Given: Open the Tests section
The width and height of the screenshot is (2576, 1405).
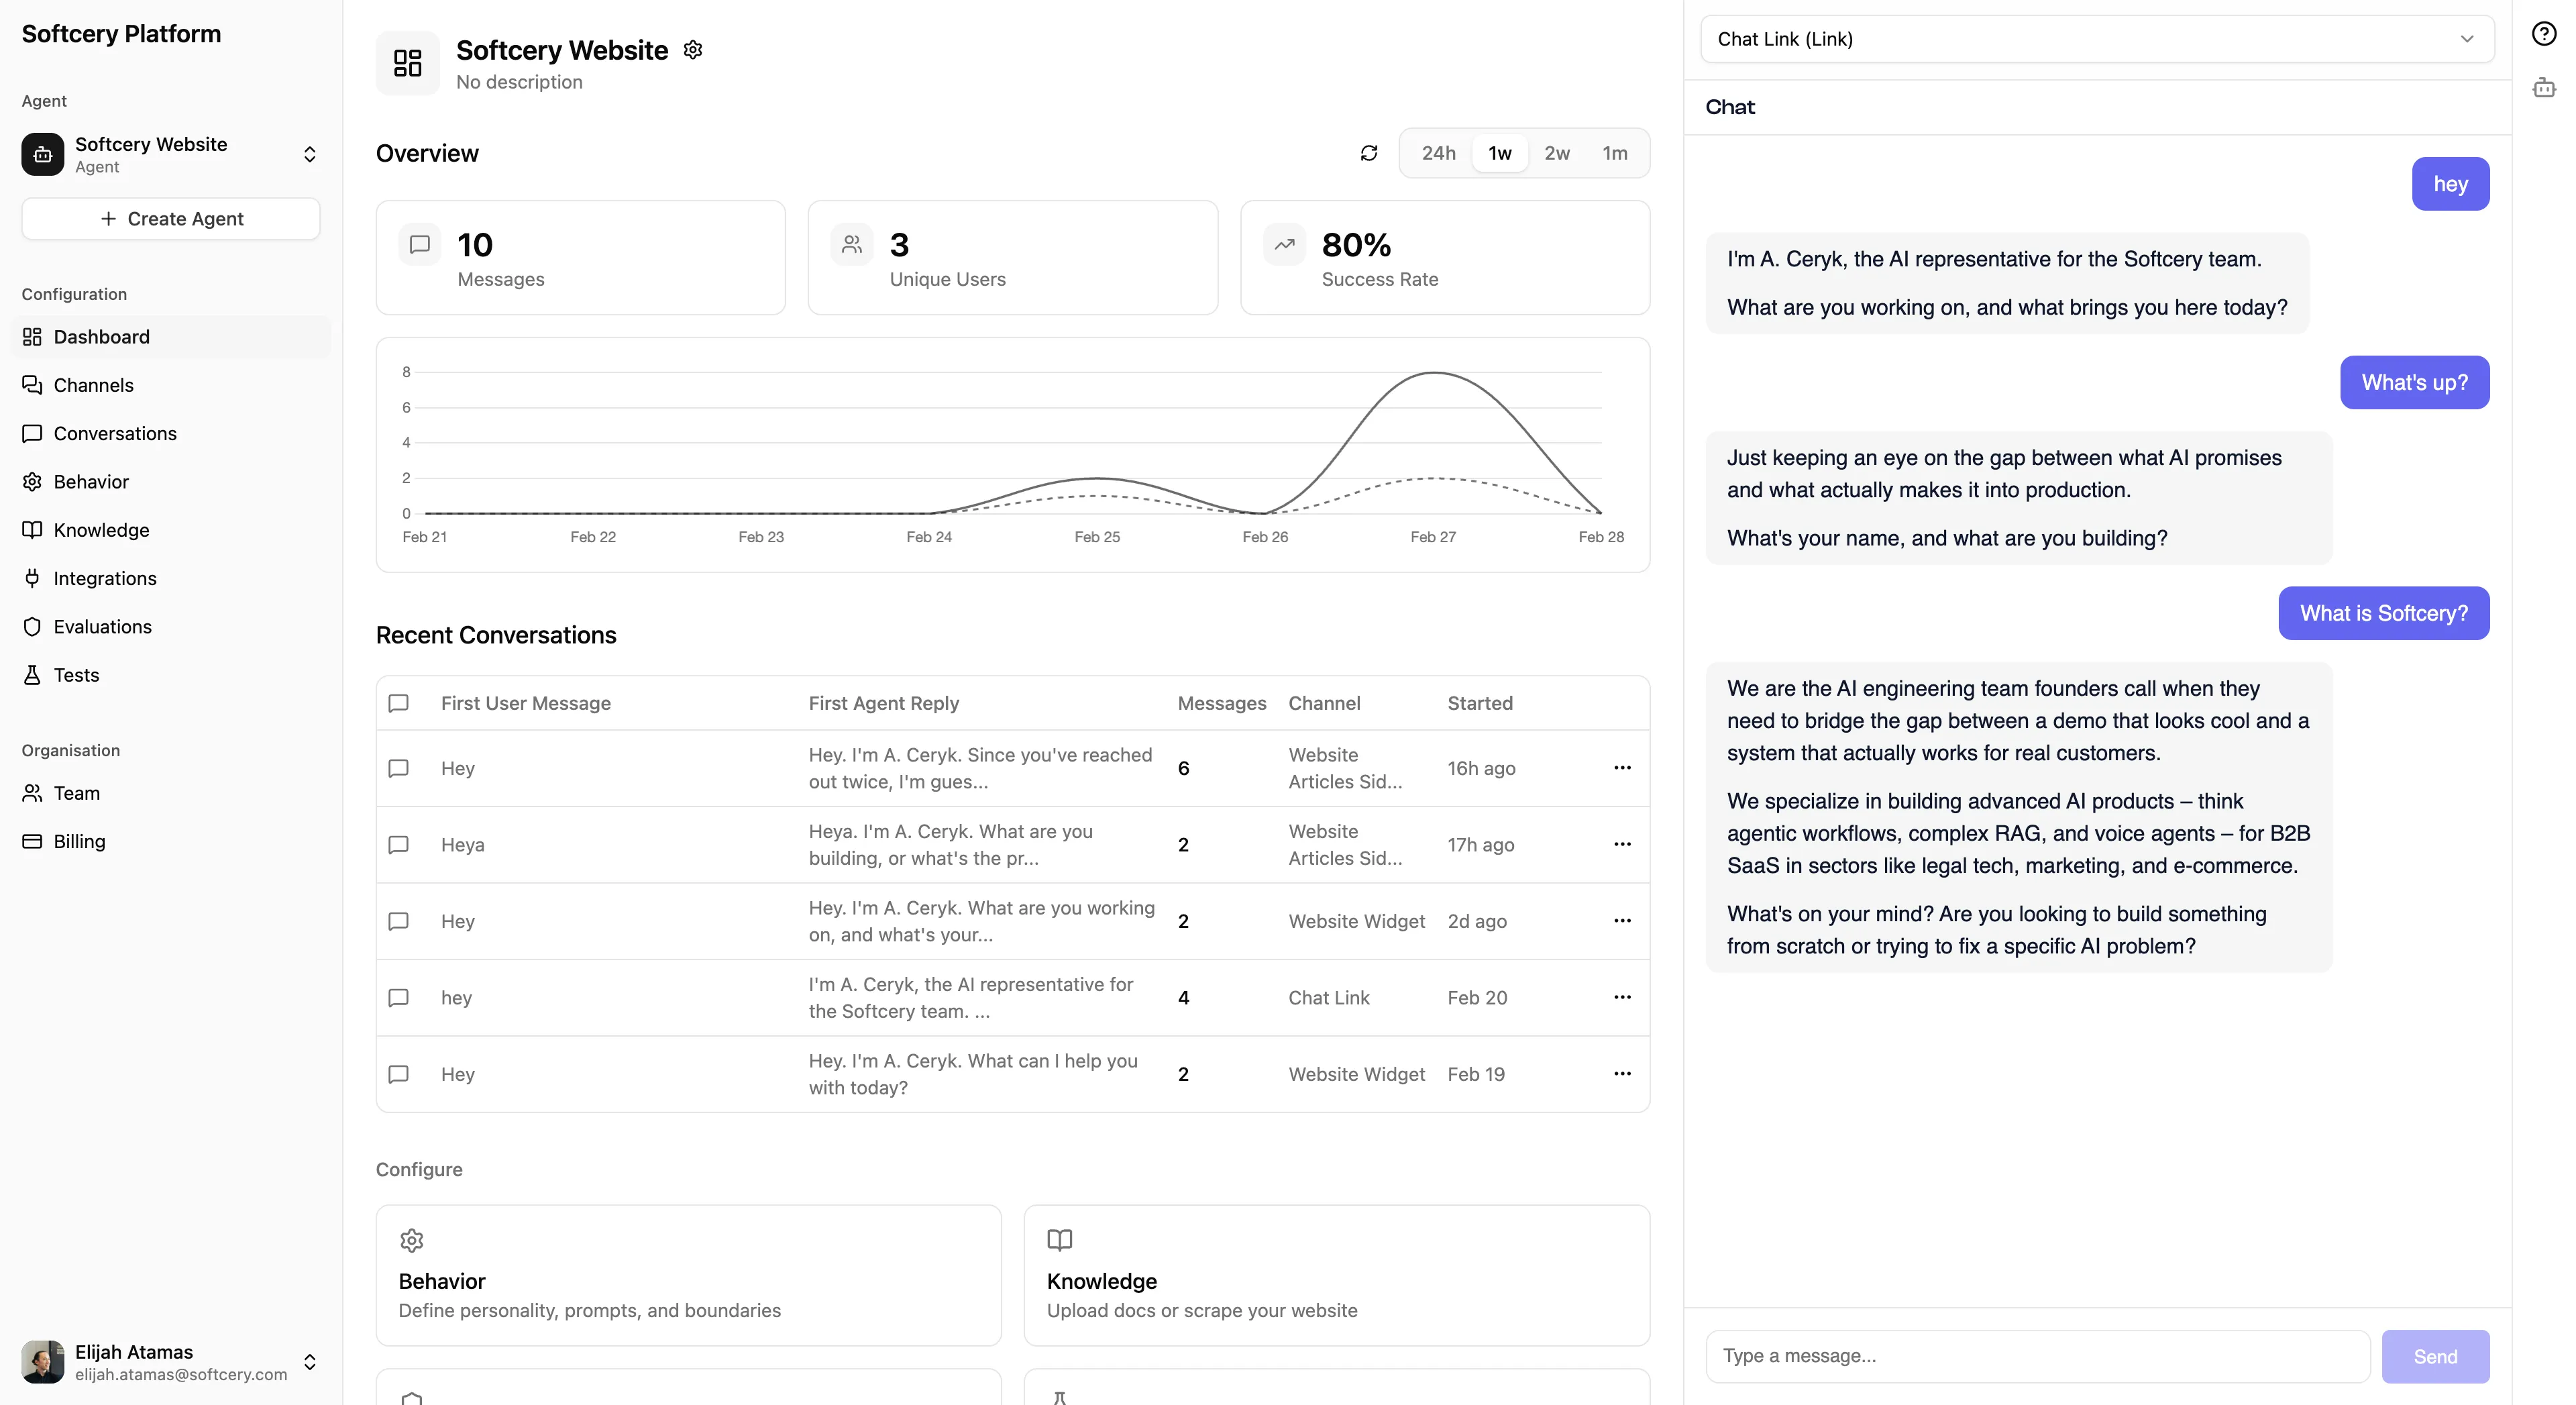Looking at the screenshot, I should click(x=75, y=675).
